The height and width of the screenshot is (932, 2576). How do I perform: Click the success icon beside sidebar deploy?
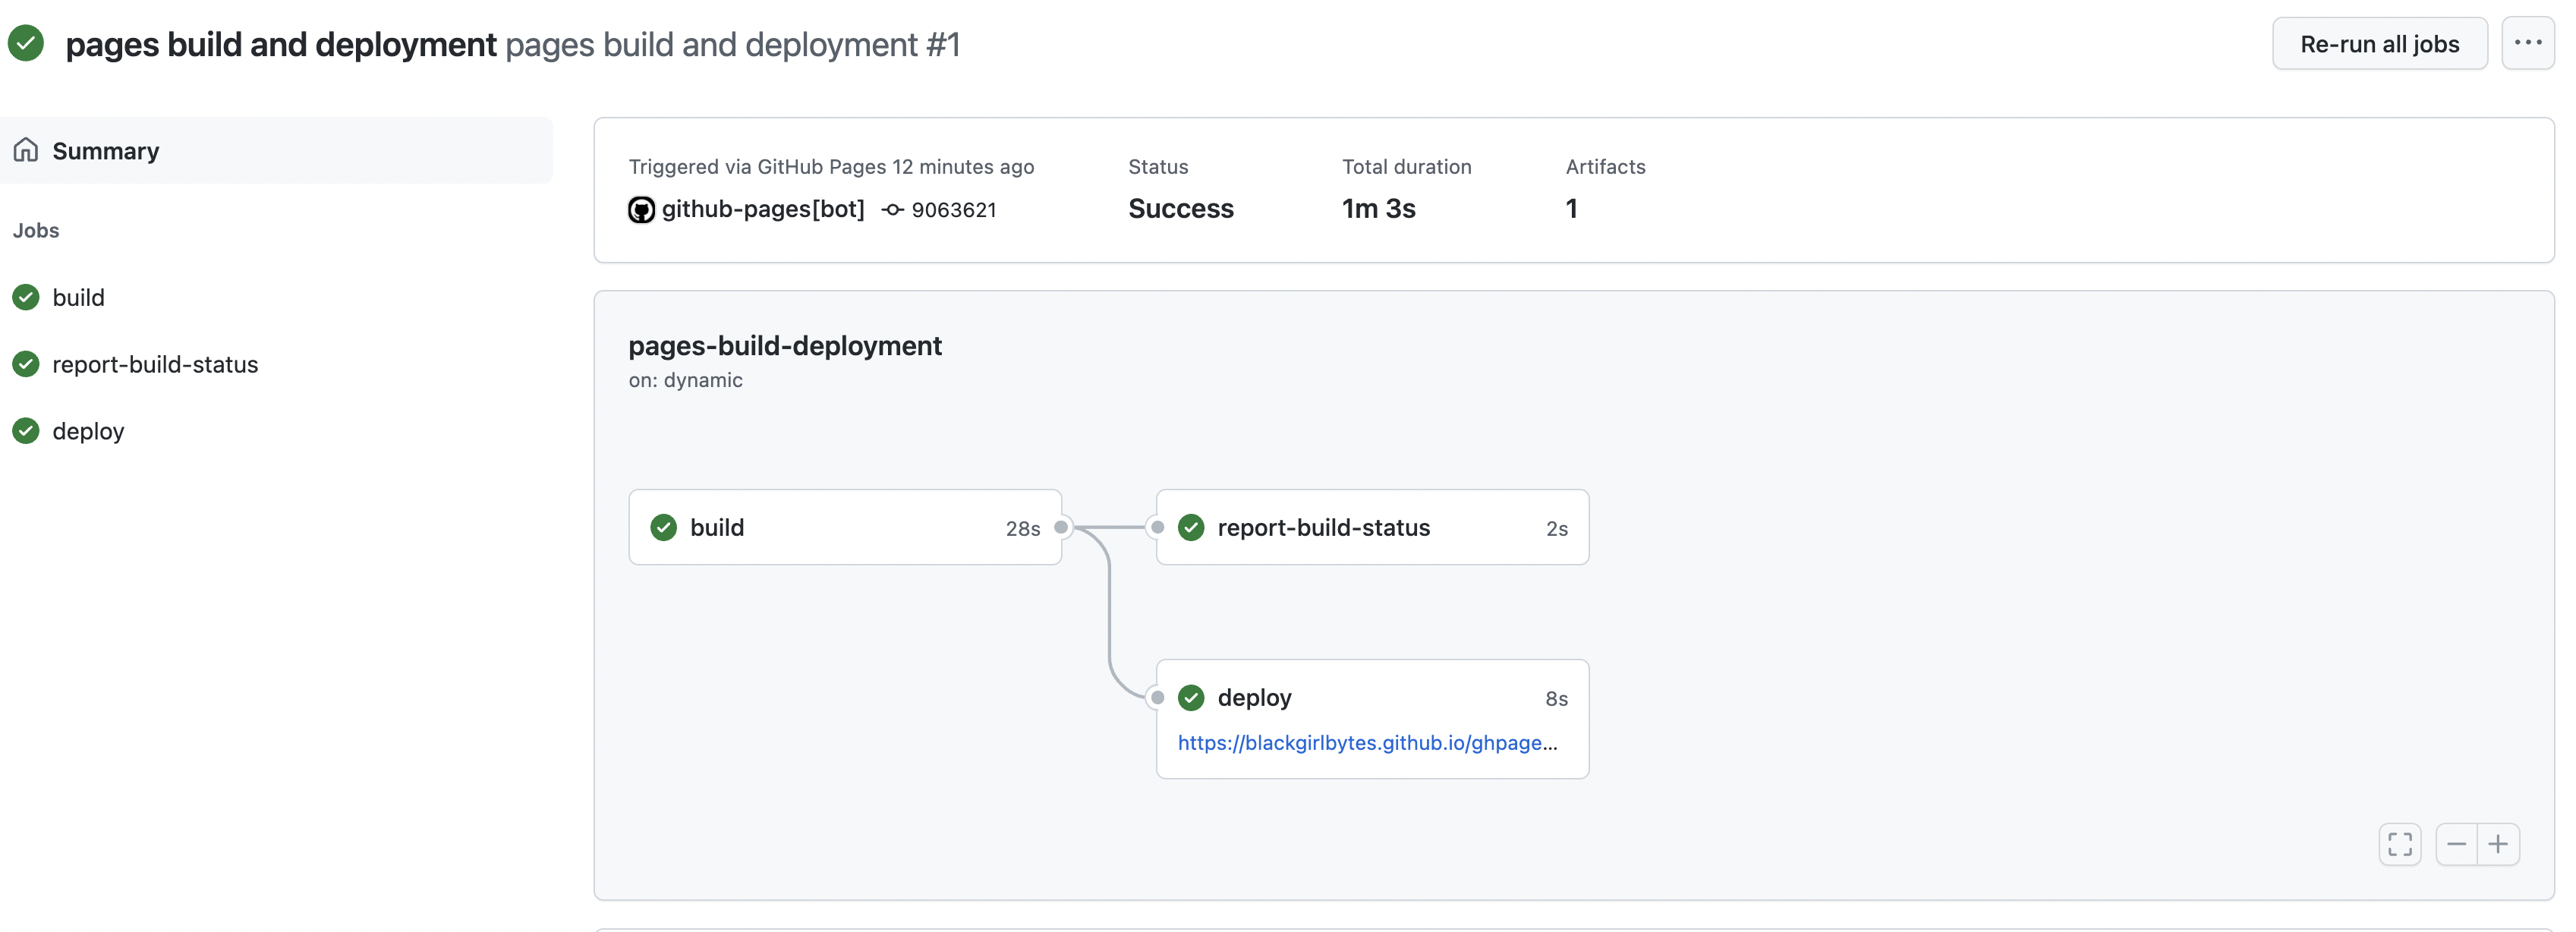[26, 431]
